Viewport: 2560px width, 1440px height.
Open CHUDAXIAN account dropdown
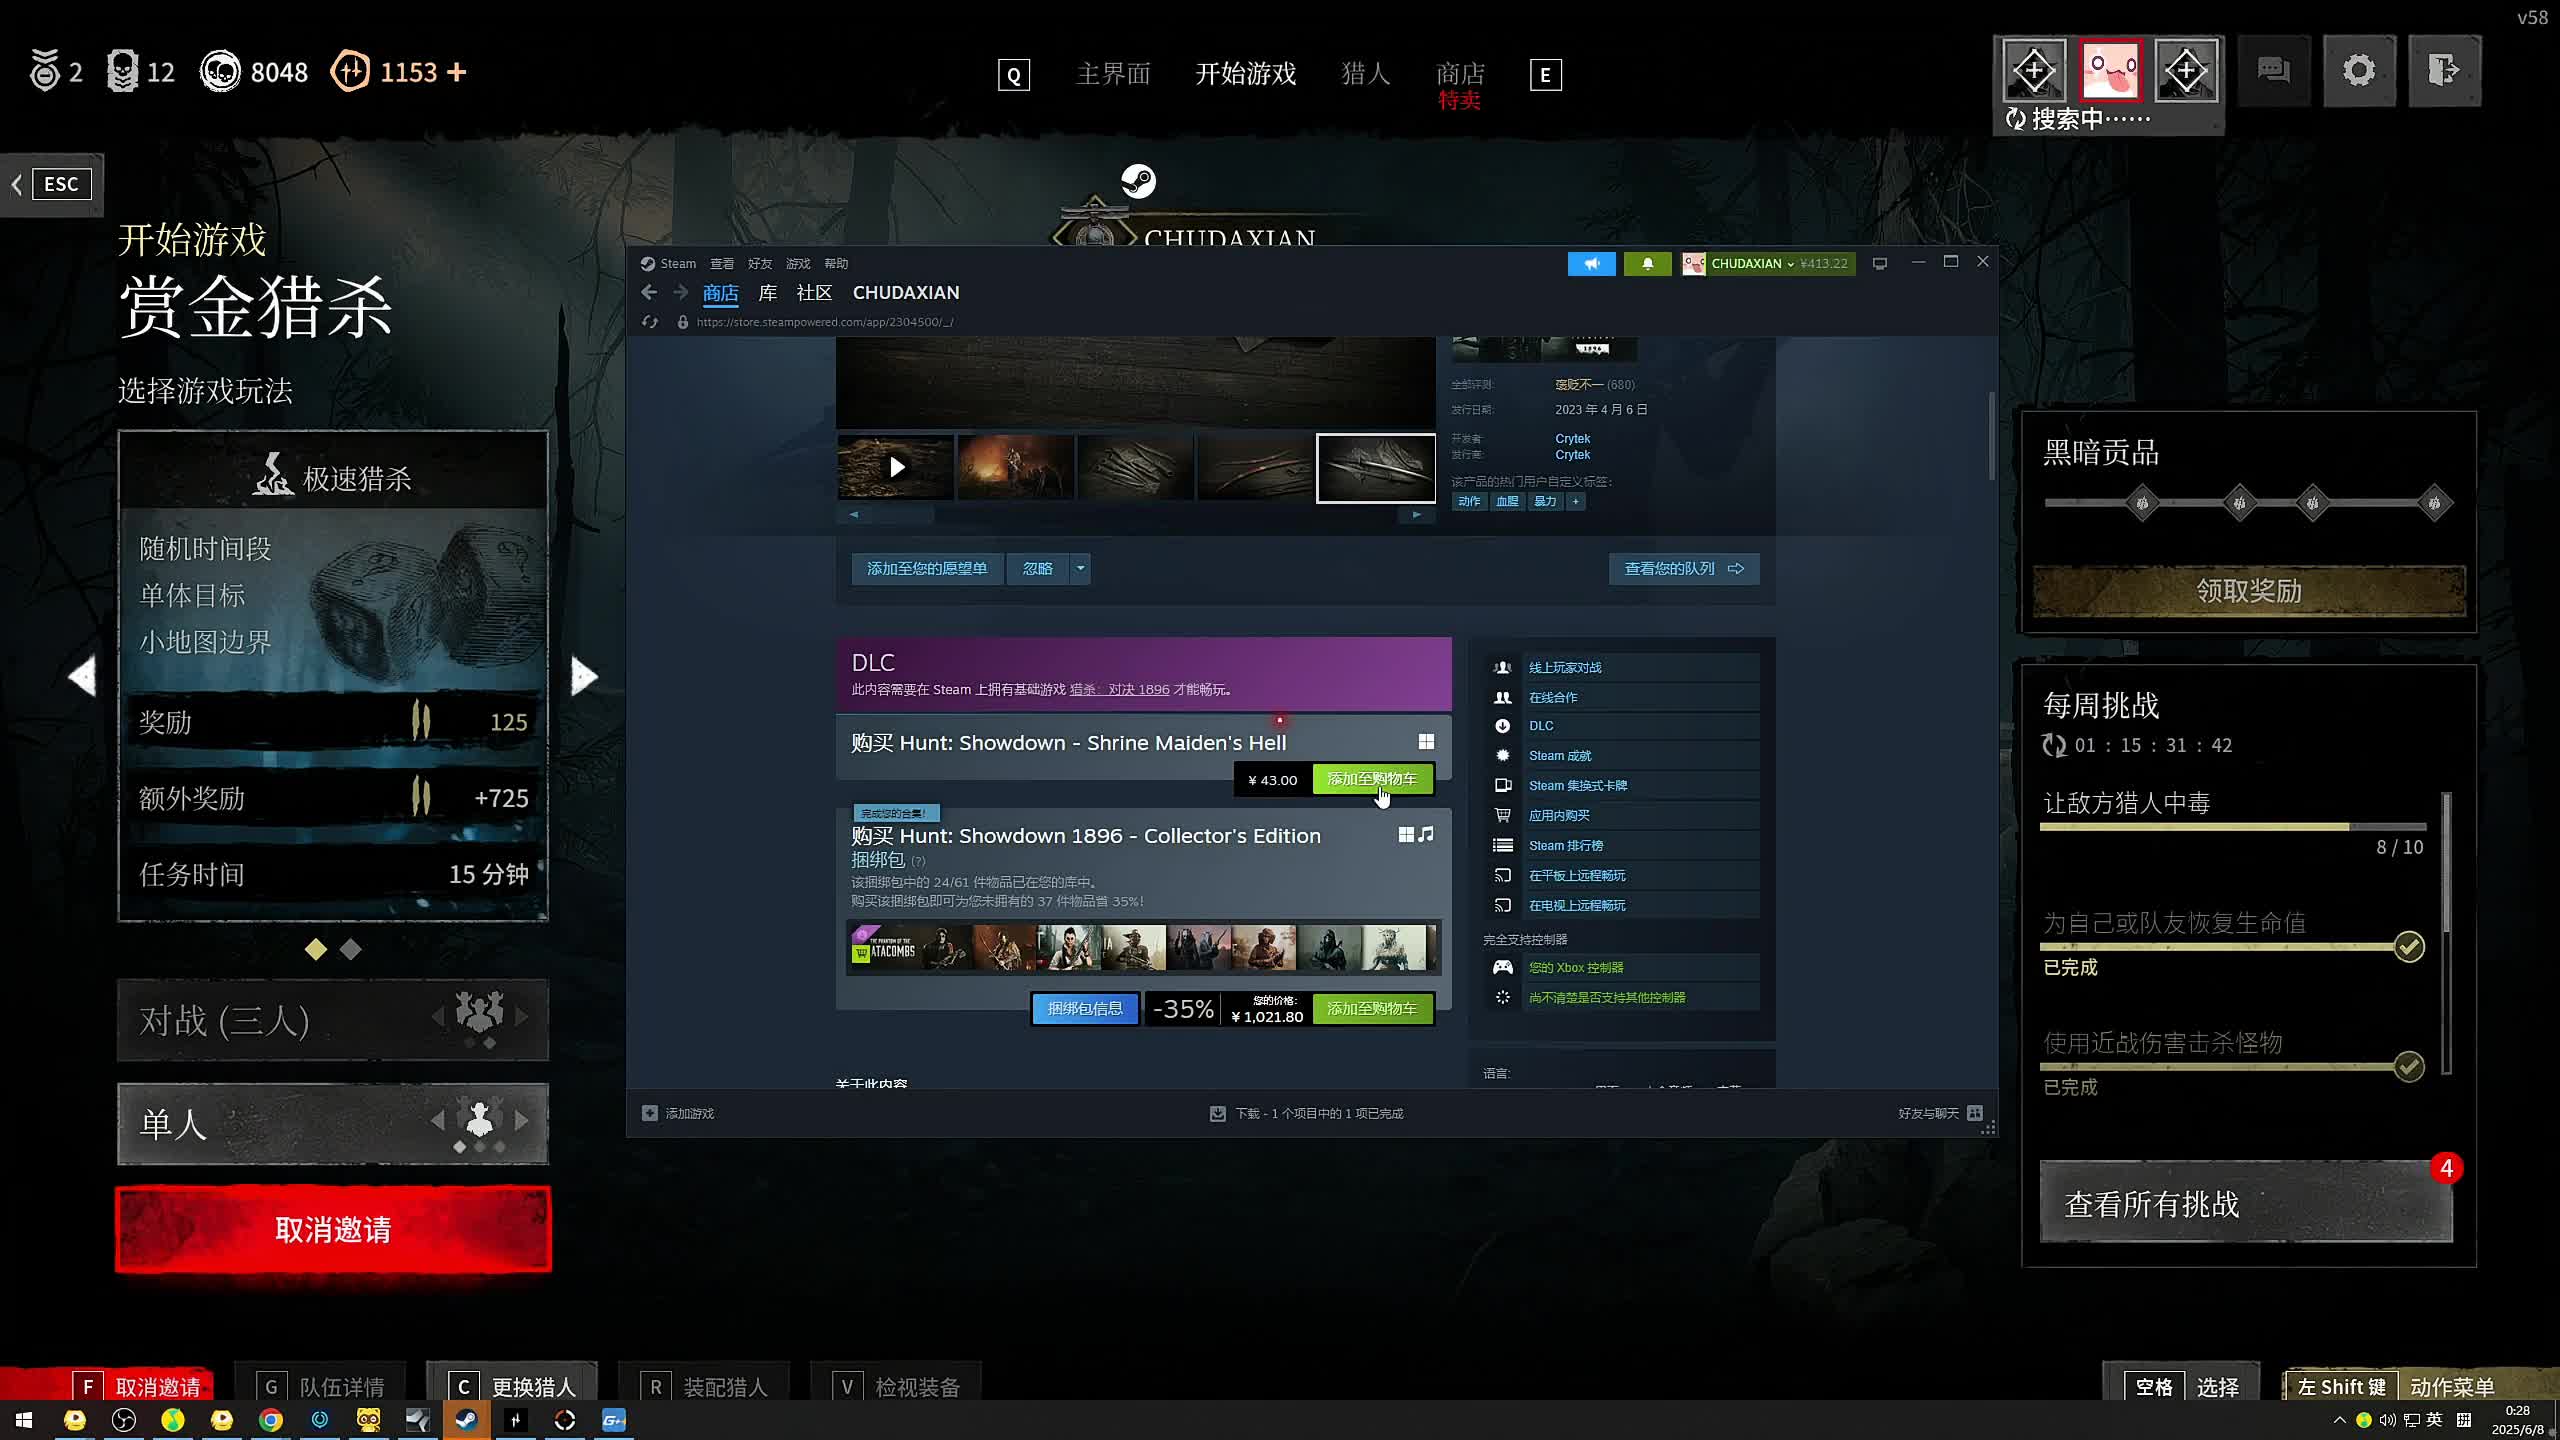point(1768,264)
